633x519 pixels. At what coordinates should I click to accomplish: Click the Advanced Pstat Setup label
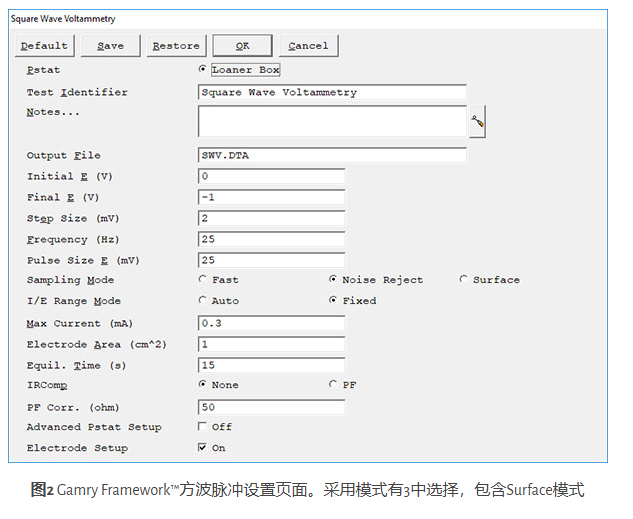pyautogui.click(x=94, y=427)
